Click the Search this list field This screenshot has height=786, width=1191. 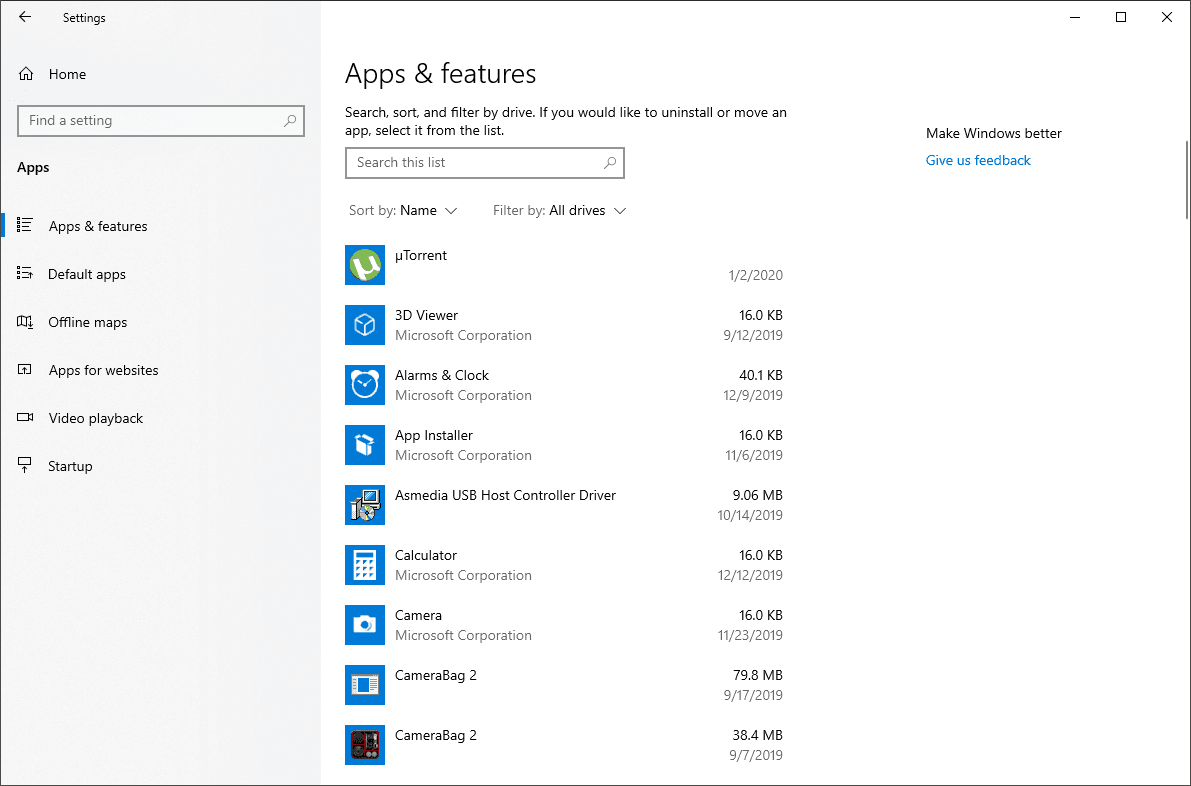(x=485, y=163)
